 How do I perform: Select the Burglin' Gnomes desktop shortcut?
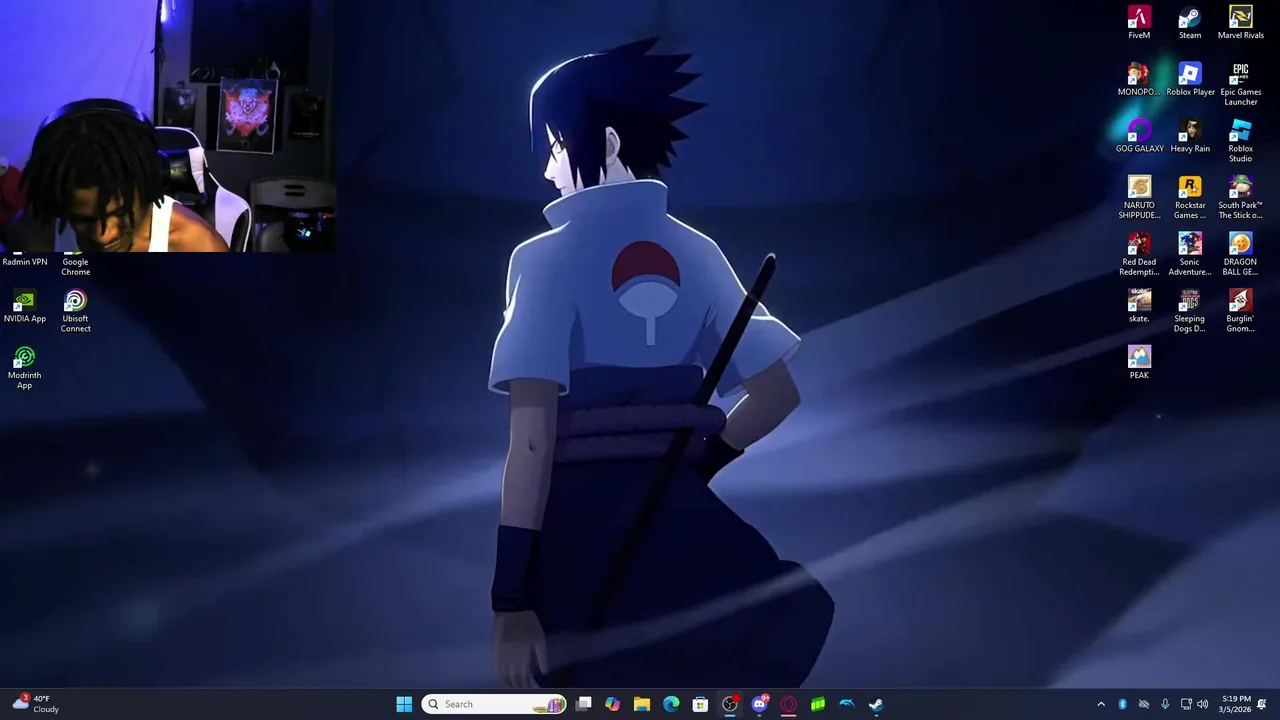click(x=1240, y=311)
